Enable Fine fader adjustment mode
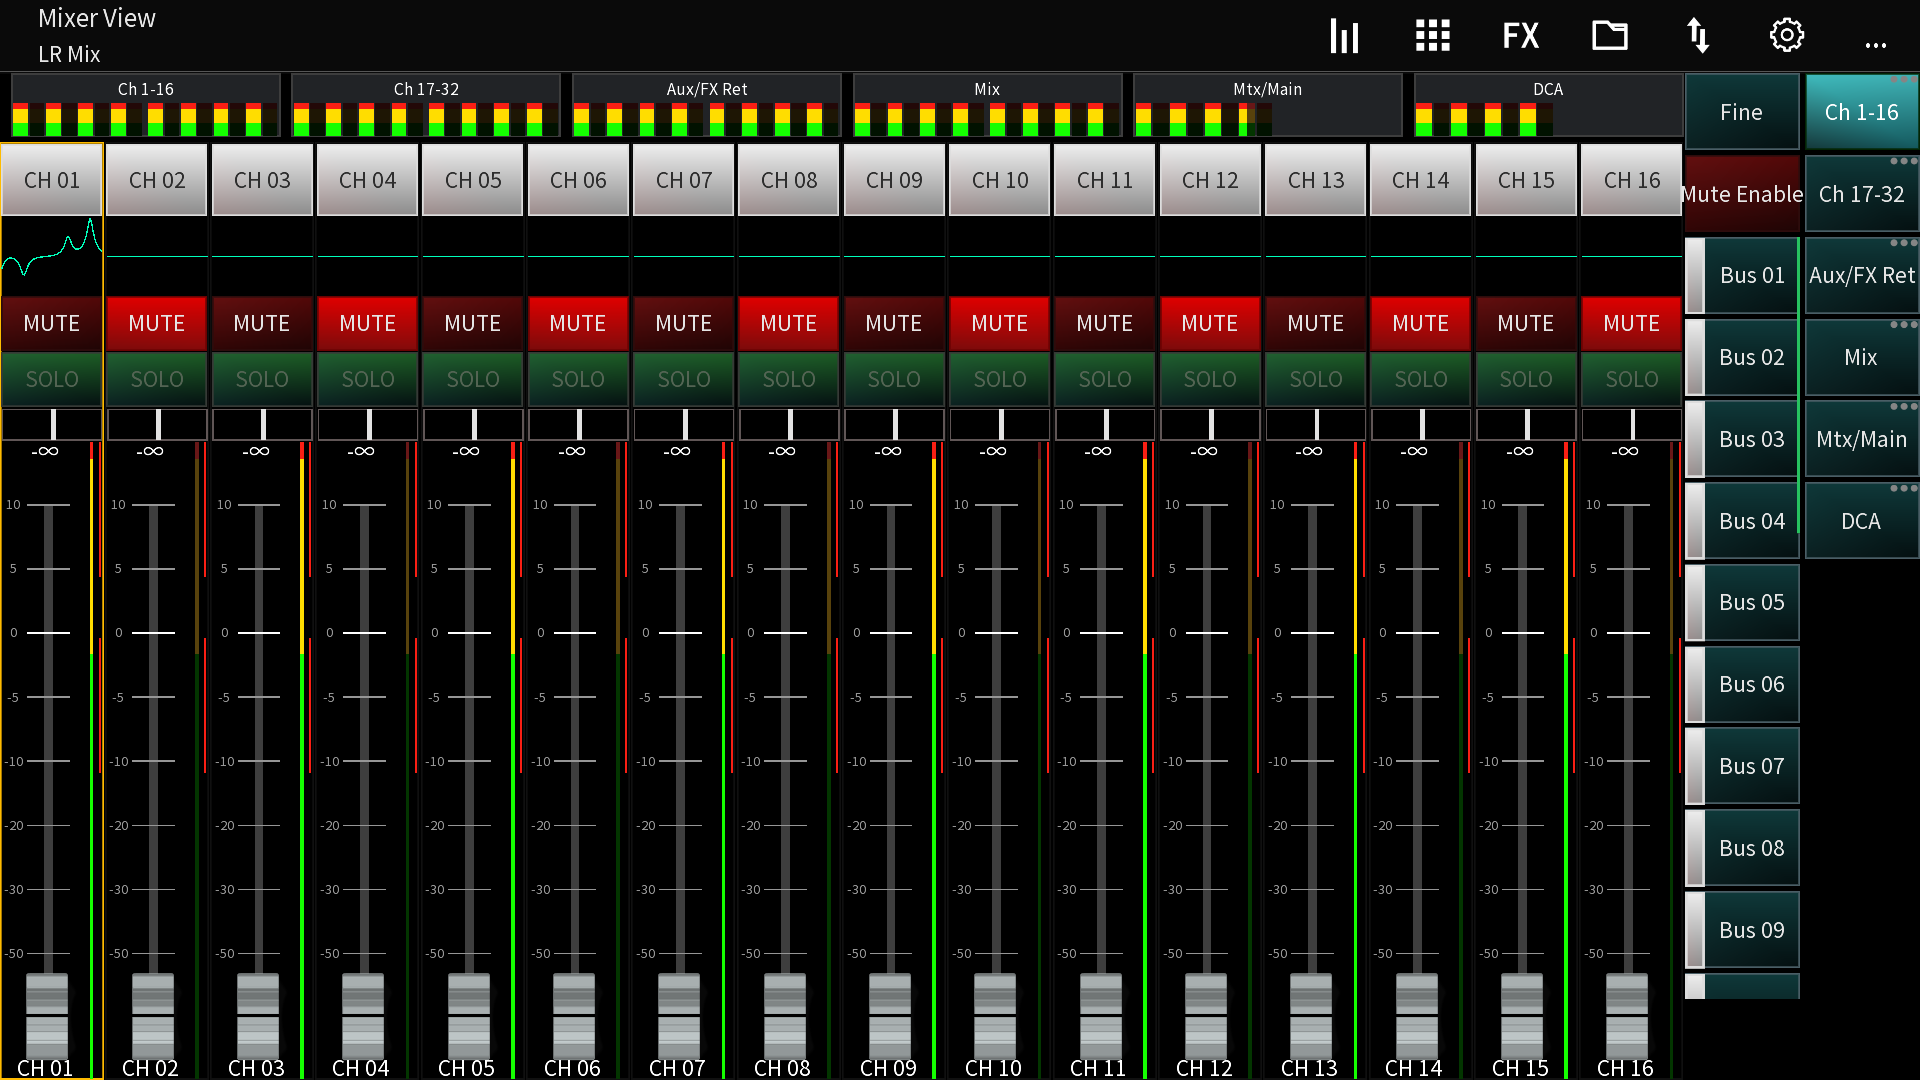The height and width of the screenshot is (1080, 1920). point(1742,112)
